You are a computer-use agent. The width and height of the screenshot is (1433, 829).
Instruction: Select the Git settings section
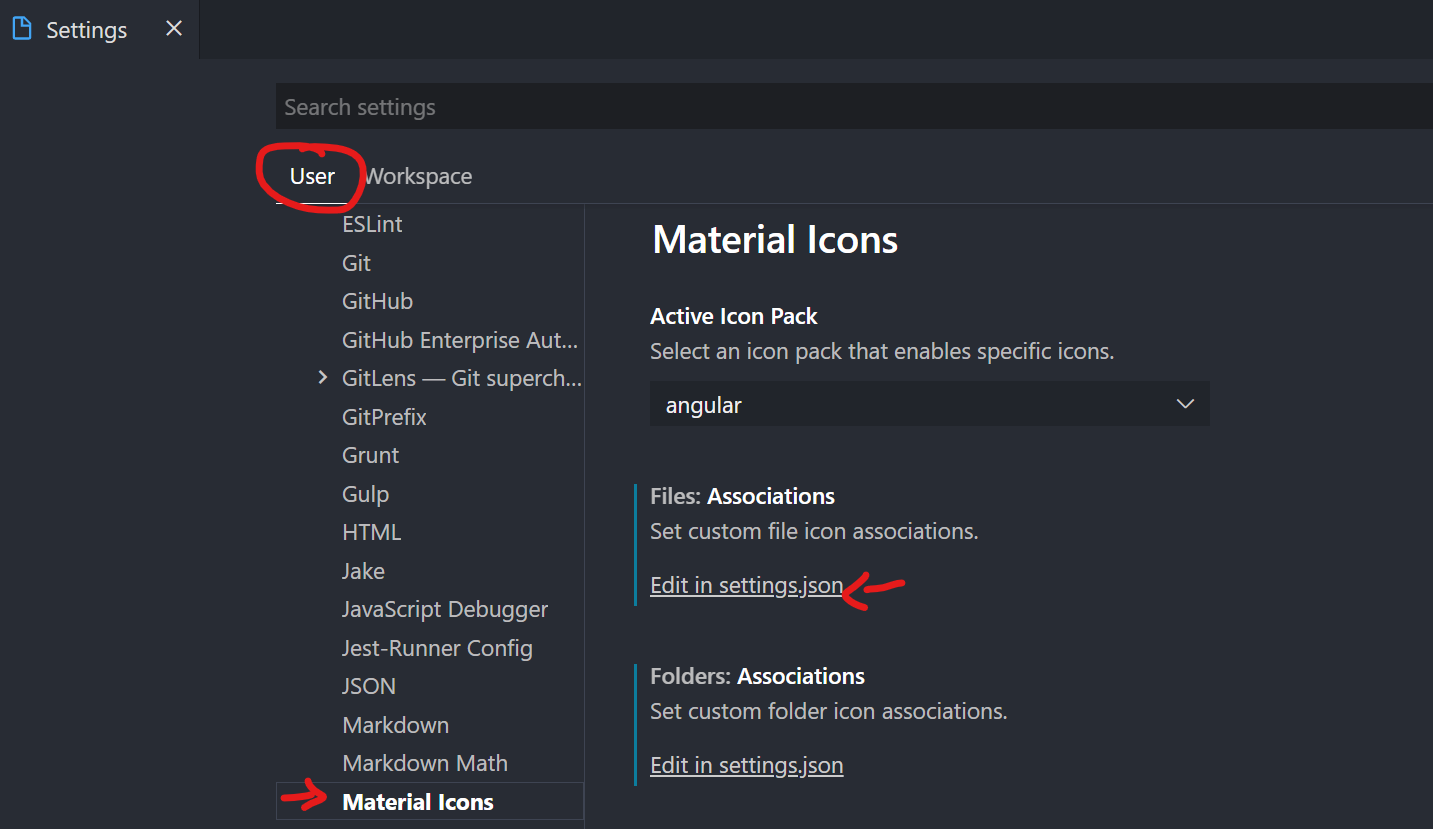(355, 262)
